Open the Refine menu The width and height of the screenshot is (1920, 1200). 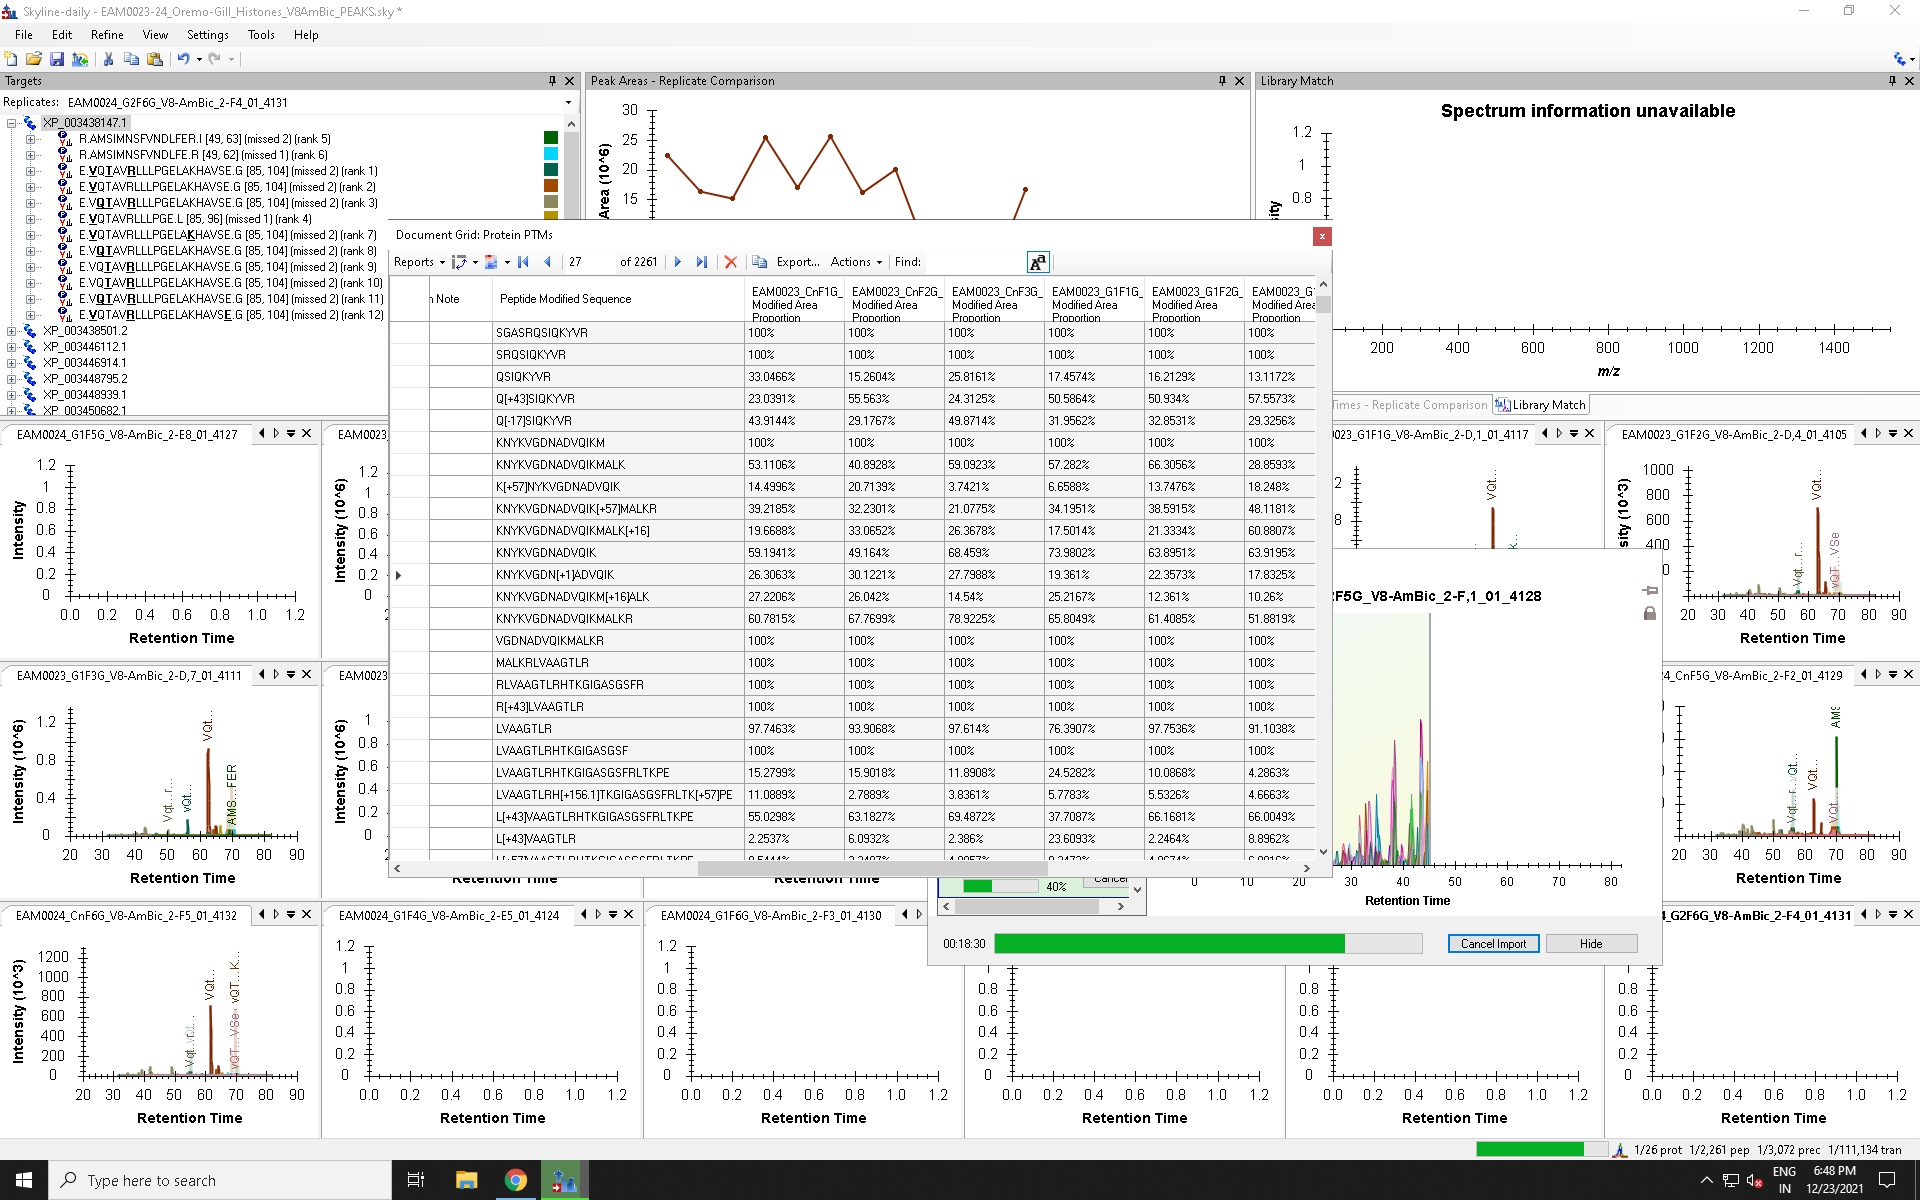point(107,35)
